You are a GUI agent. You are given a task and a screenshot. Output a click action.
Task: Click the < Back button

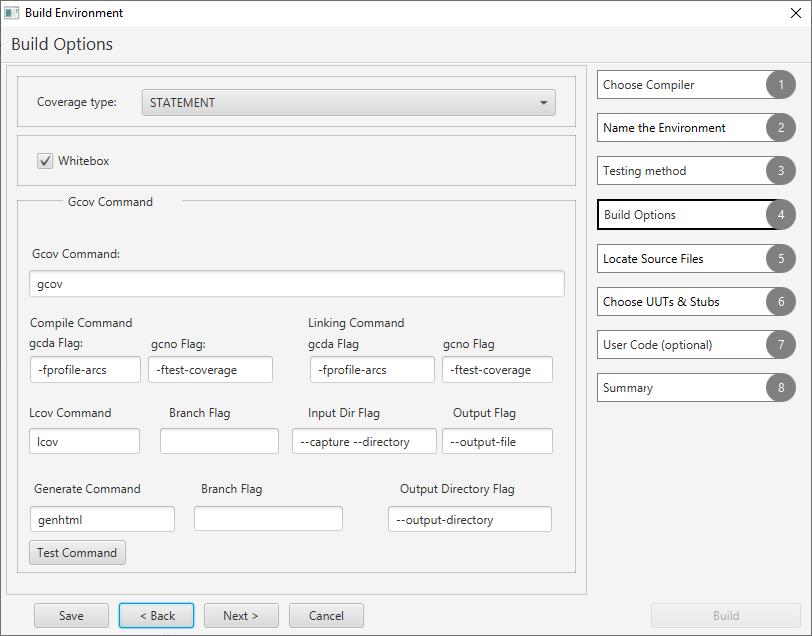(156, 615)
